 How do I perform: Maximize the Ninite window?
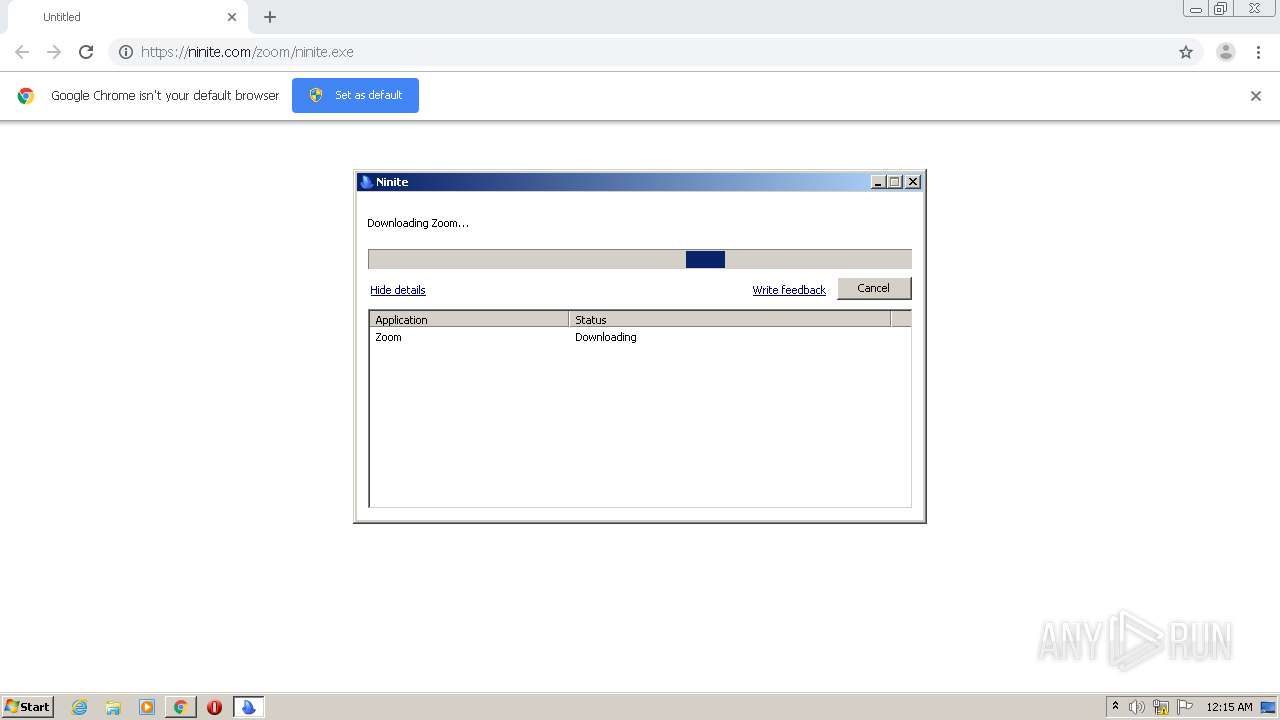point(895,182)
